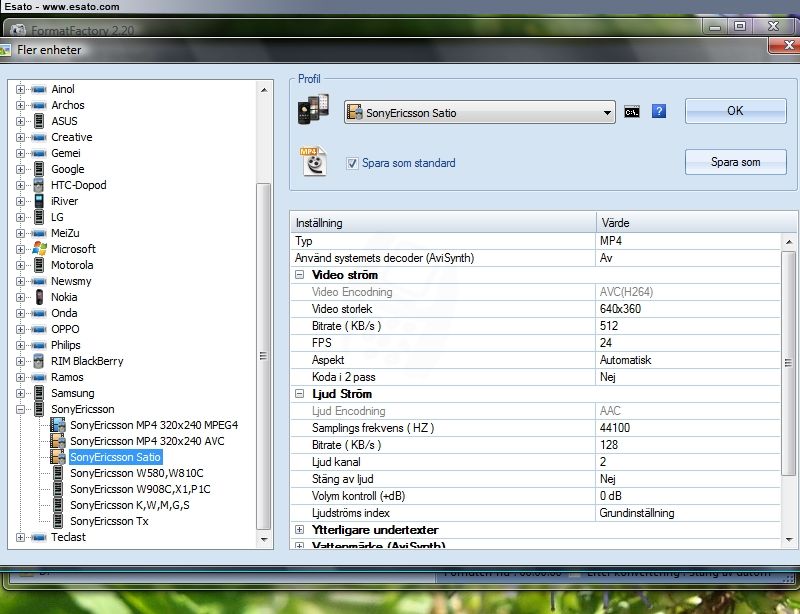
Task: Expand the Ytterligare undertexter group
Action: click(x=299, y=530)
